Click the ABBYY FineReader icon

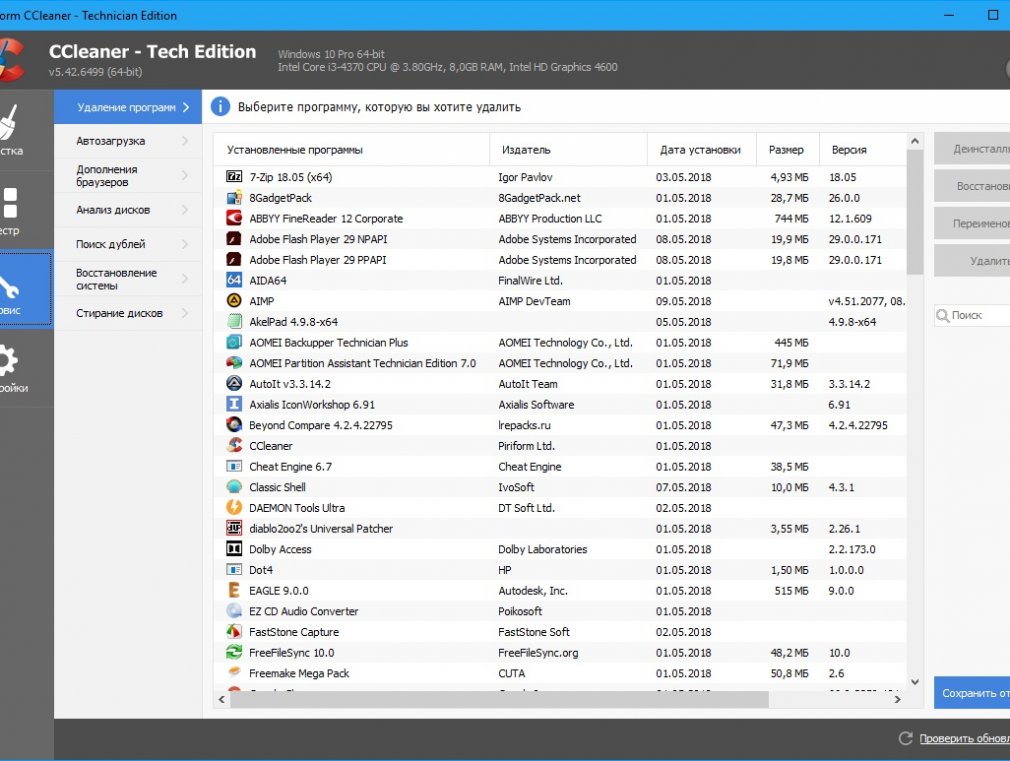pos(234,218)
